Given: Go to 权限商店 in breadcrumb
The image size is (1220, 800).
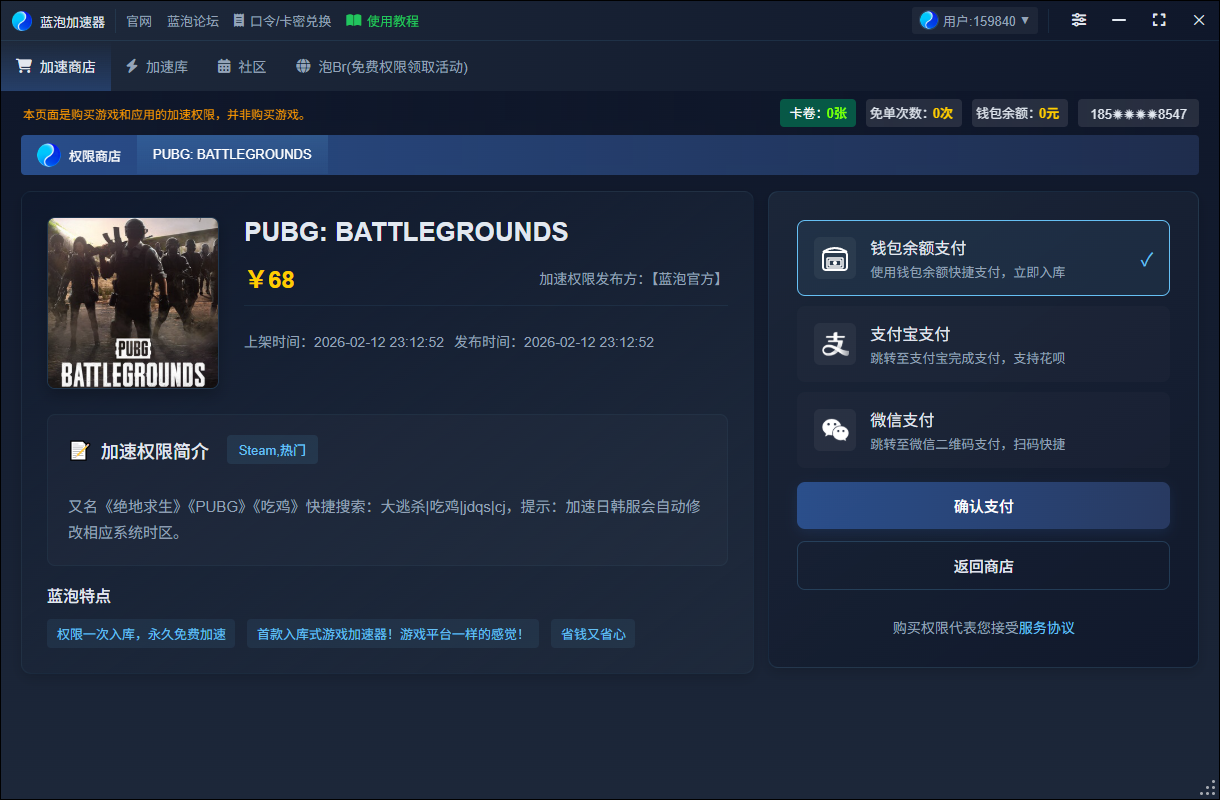Looking at the screenshot, I should pos(79,155).
